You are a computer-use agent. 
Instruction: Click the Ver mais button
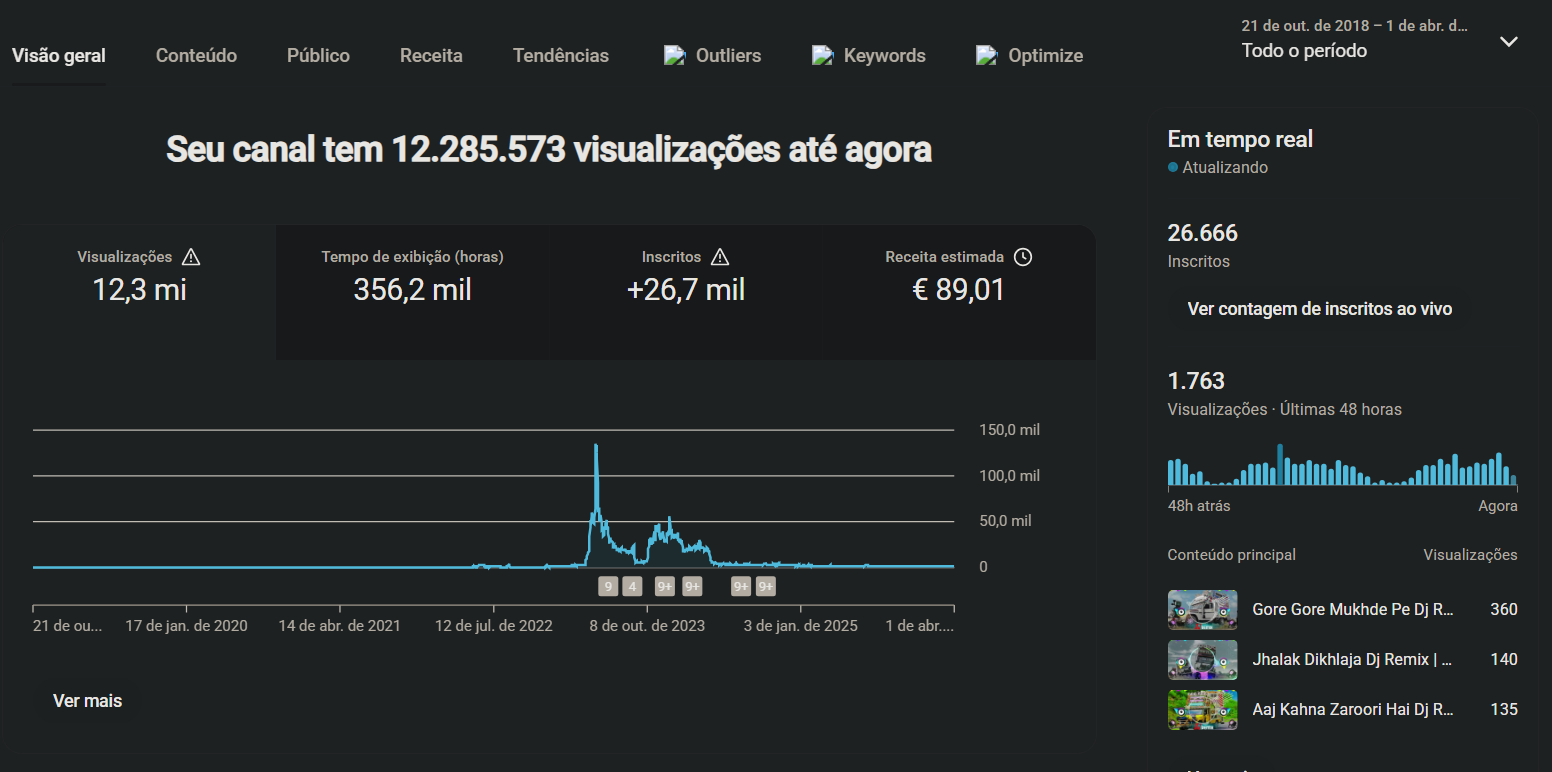pyautogui.click(x=88, y=701)
